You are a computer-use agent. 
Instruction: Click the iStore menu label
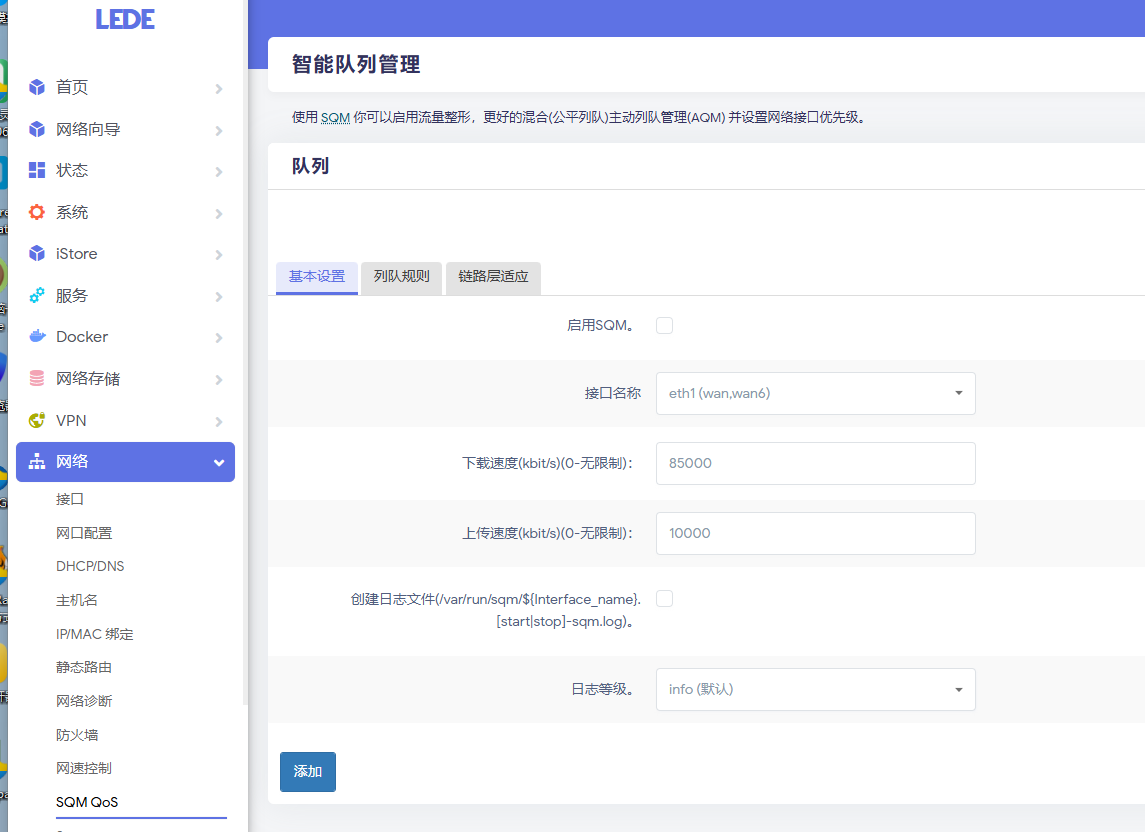coord(76,253)
